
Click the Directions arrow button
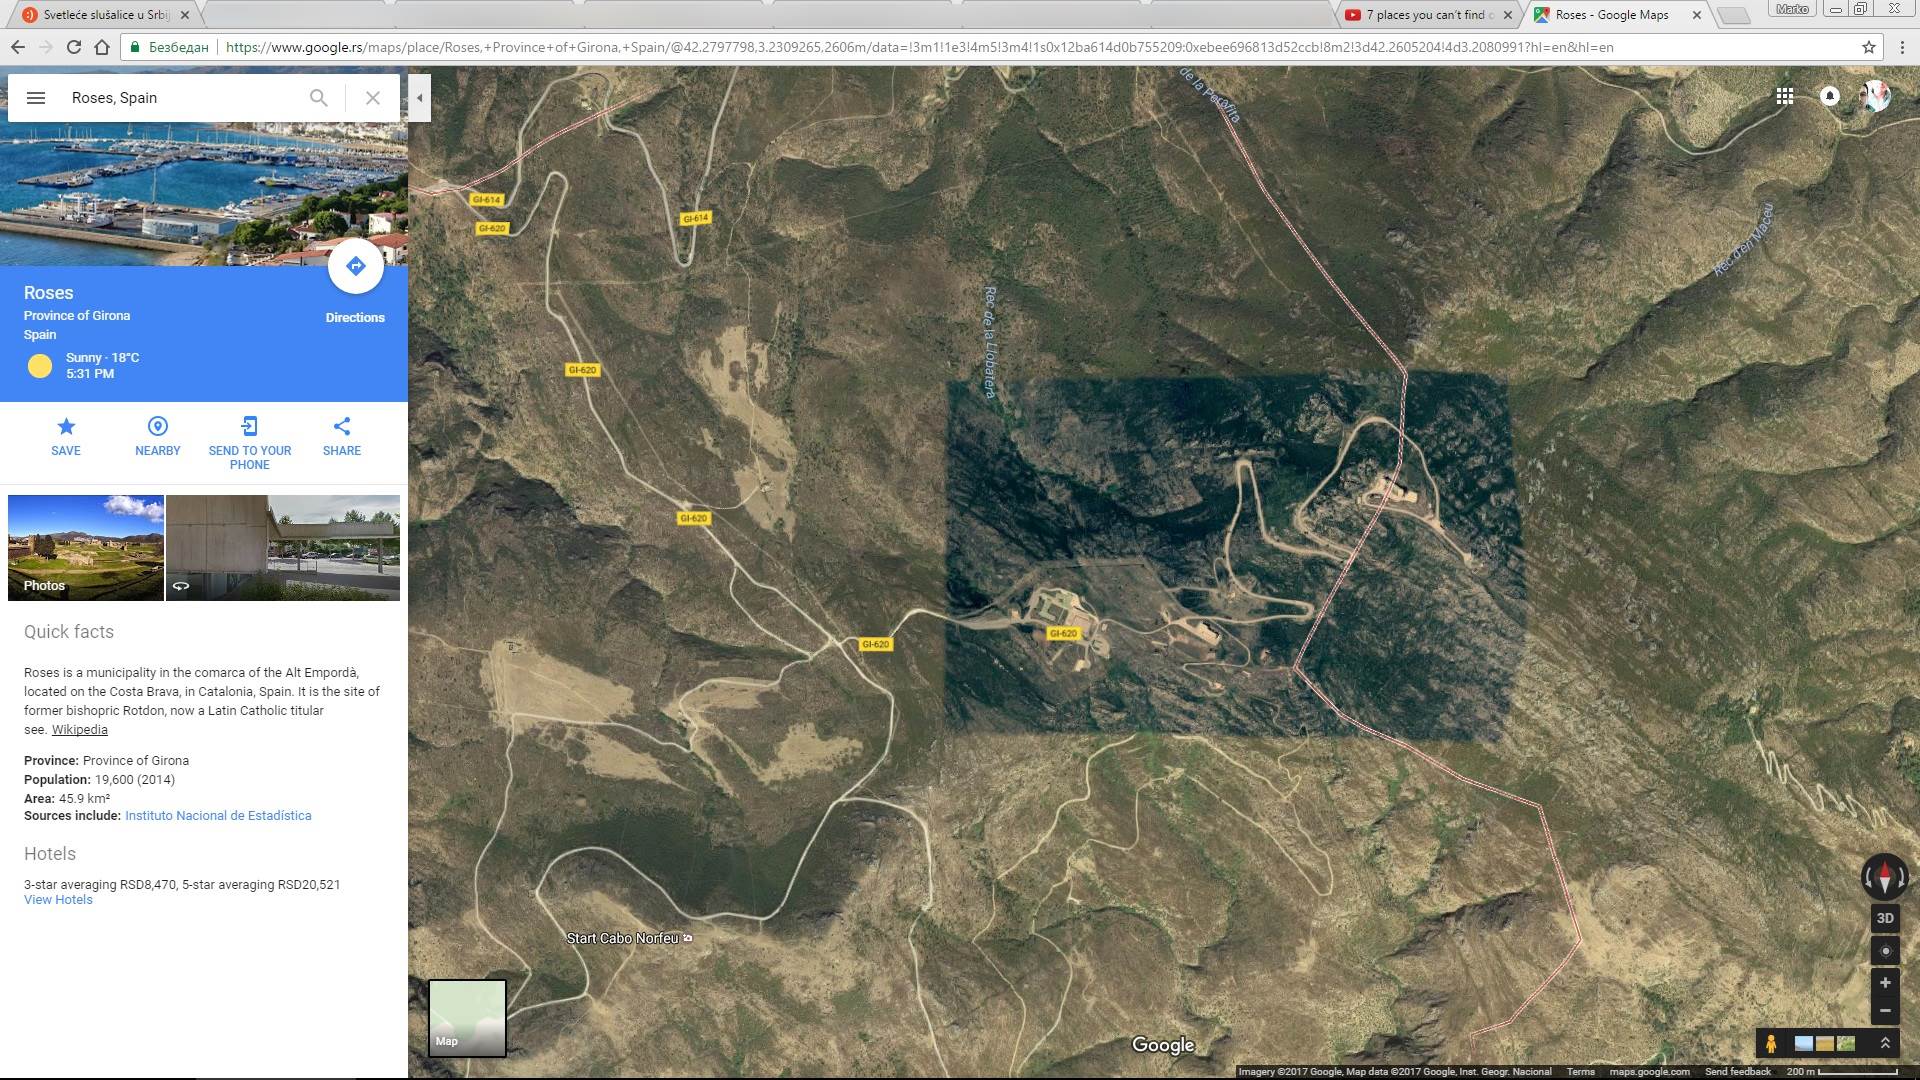tap(355, 267)
